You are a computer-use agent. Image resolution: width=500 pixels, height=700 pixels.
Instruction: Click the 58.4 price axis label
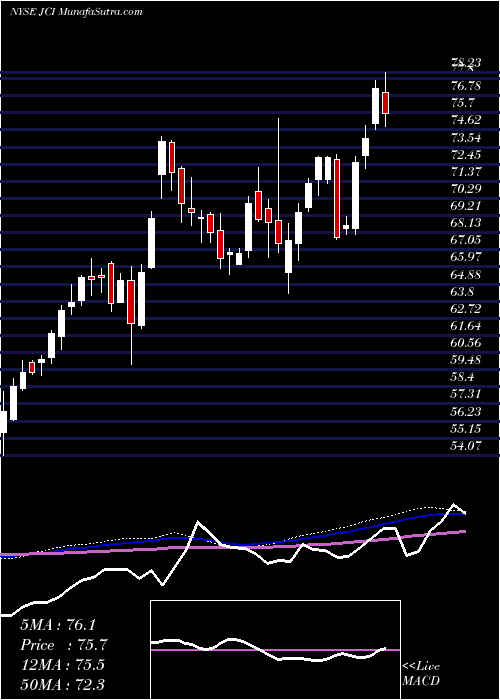tap(463, 378)
